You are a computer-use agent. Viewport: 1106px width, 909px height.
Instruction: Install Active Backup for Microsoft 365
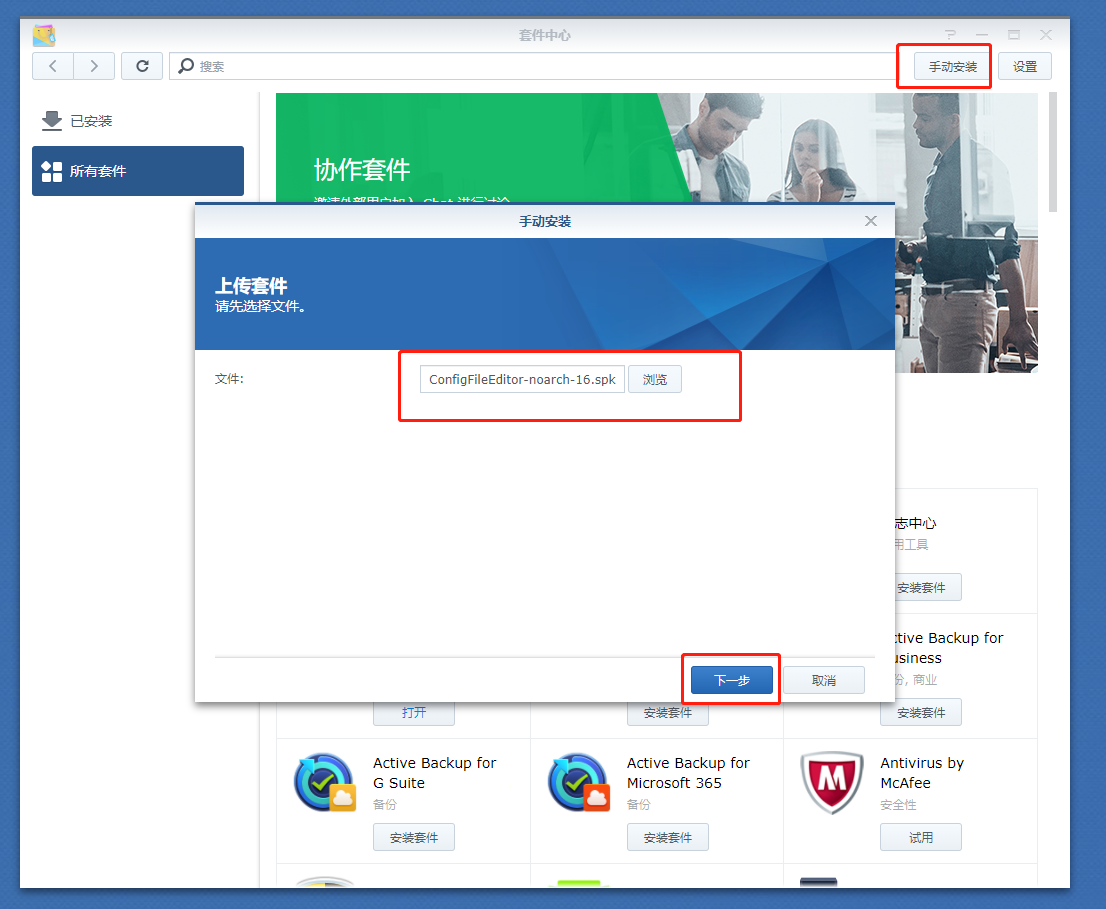pos(668,838)
